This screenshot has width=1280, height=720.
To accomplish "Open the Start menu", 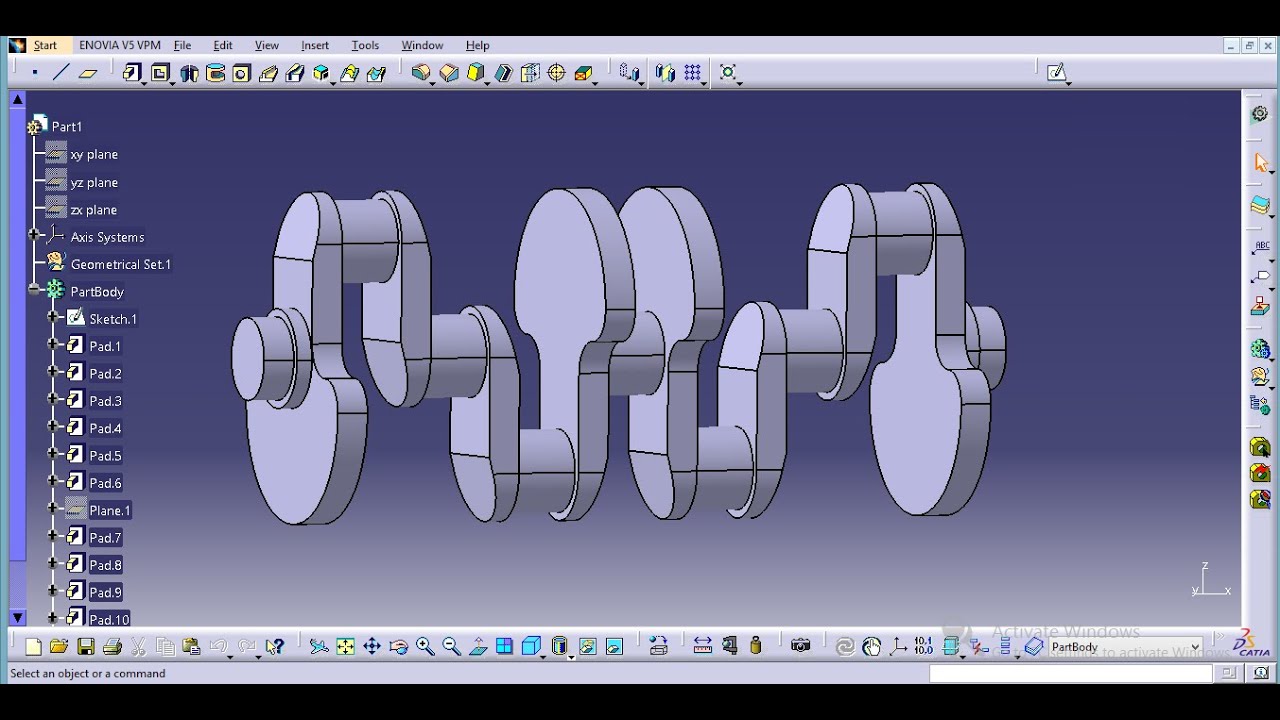I will pos(45,45).
